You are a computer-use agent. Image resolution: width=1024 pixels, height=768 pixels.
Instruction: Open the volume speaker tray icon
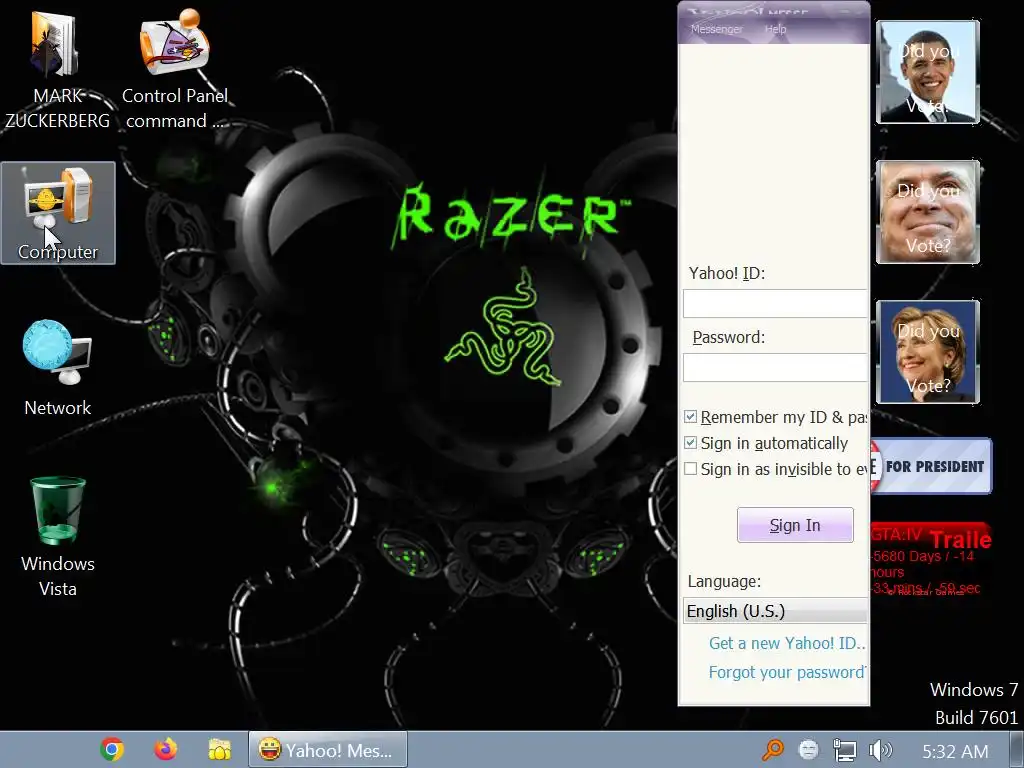point(880,750)
